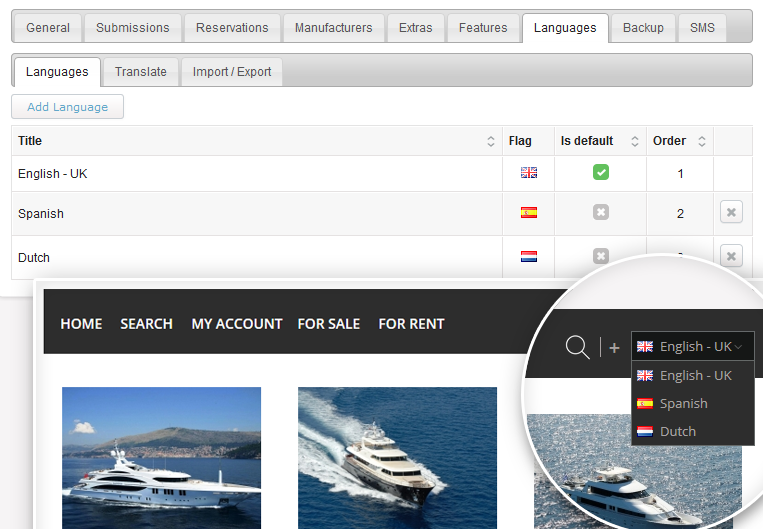Click the plus icon beside search
763x529 pixels.
[615, 348]
